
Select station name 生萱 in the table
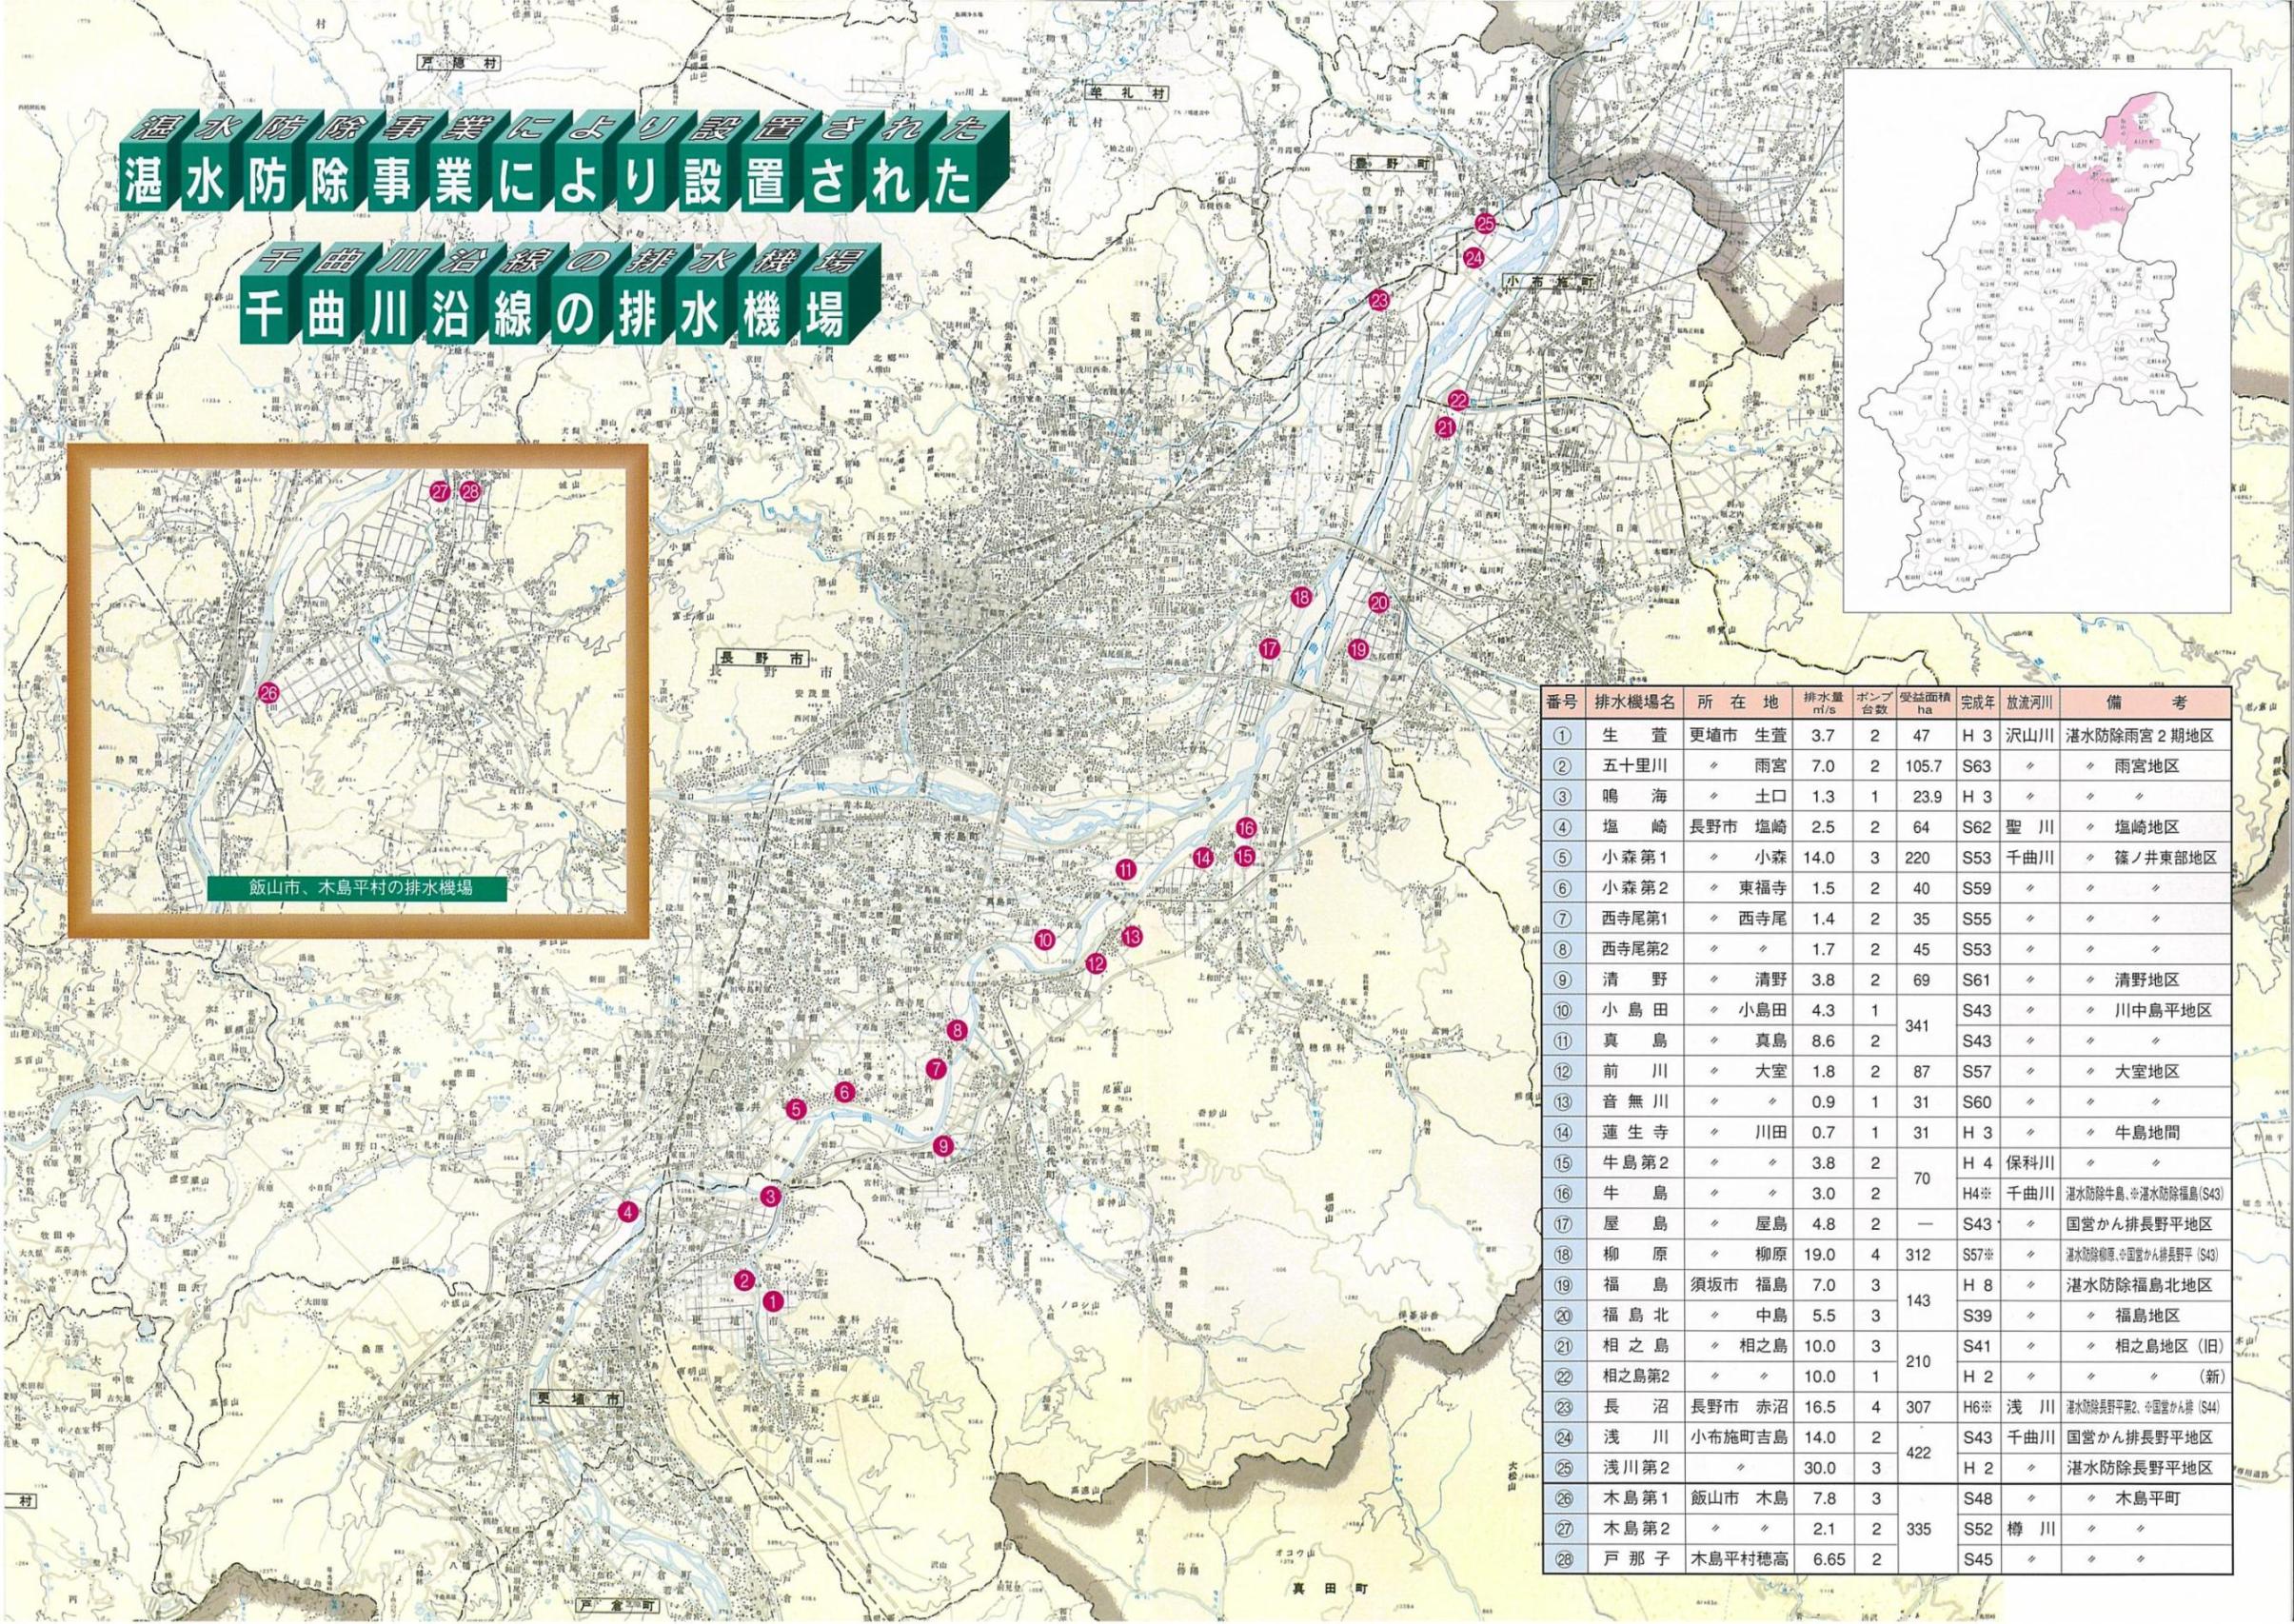coord(1634,735)
